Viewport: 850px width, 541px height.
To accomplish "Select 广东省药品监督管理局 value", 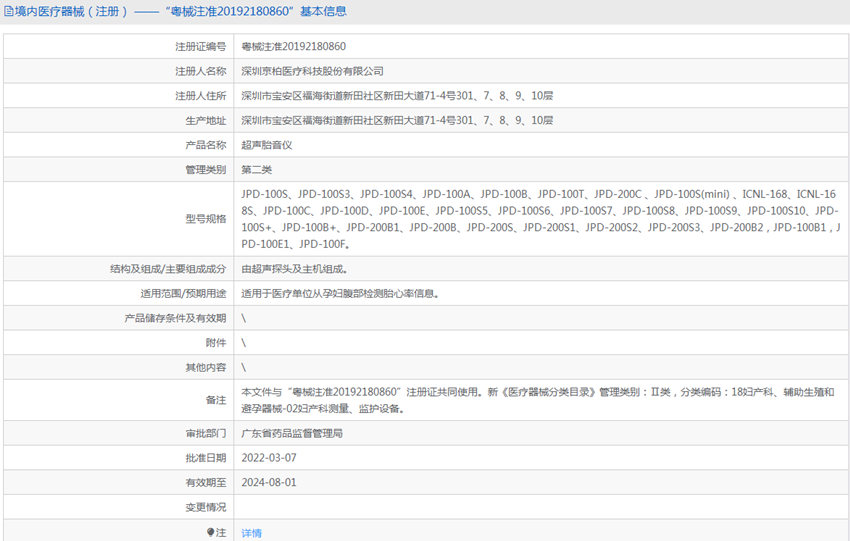I will click(x=292, y=433).
